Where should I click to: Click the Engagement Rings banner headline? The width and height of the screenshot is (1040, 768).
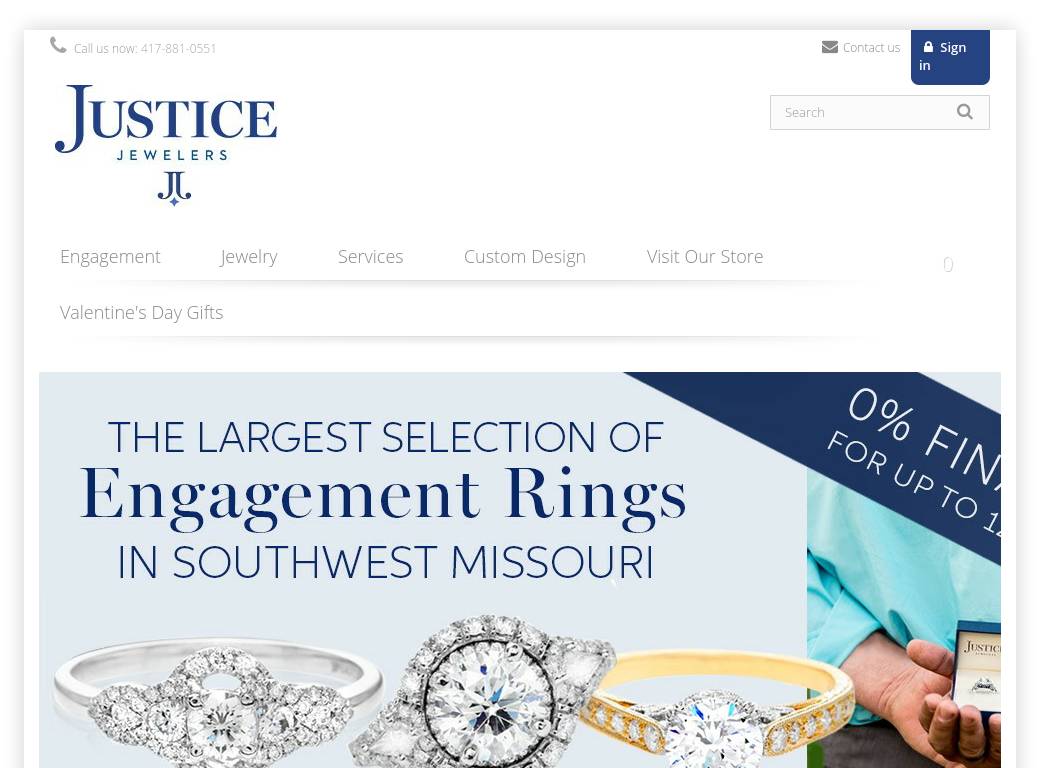coord(384,496)
